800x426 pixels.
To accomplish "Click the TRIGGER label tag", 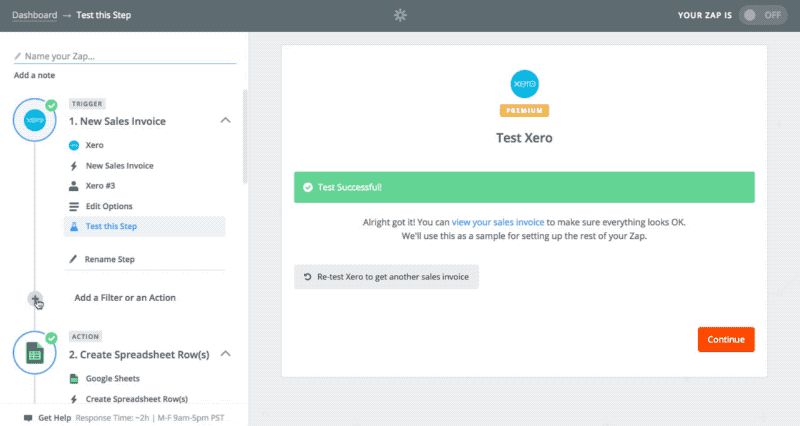I will coord(87,104).
